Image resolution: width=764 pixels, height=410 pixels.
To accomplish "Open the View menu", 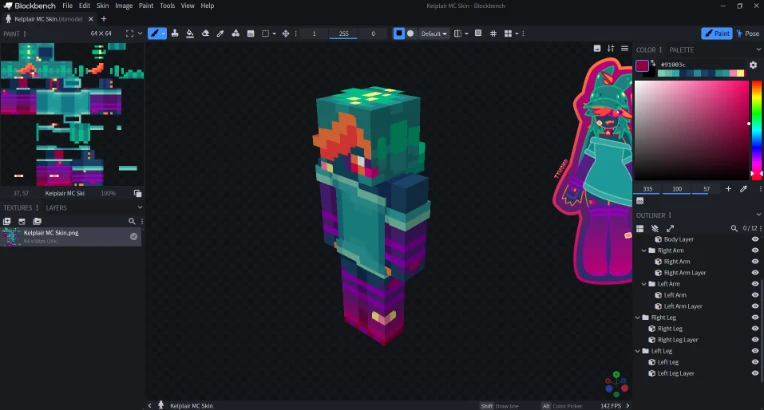I will 188,6.
